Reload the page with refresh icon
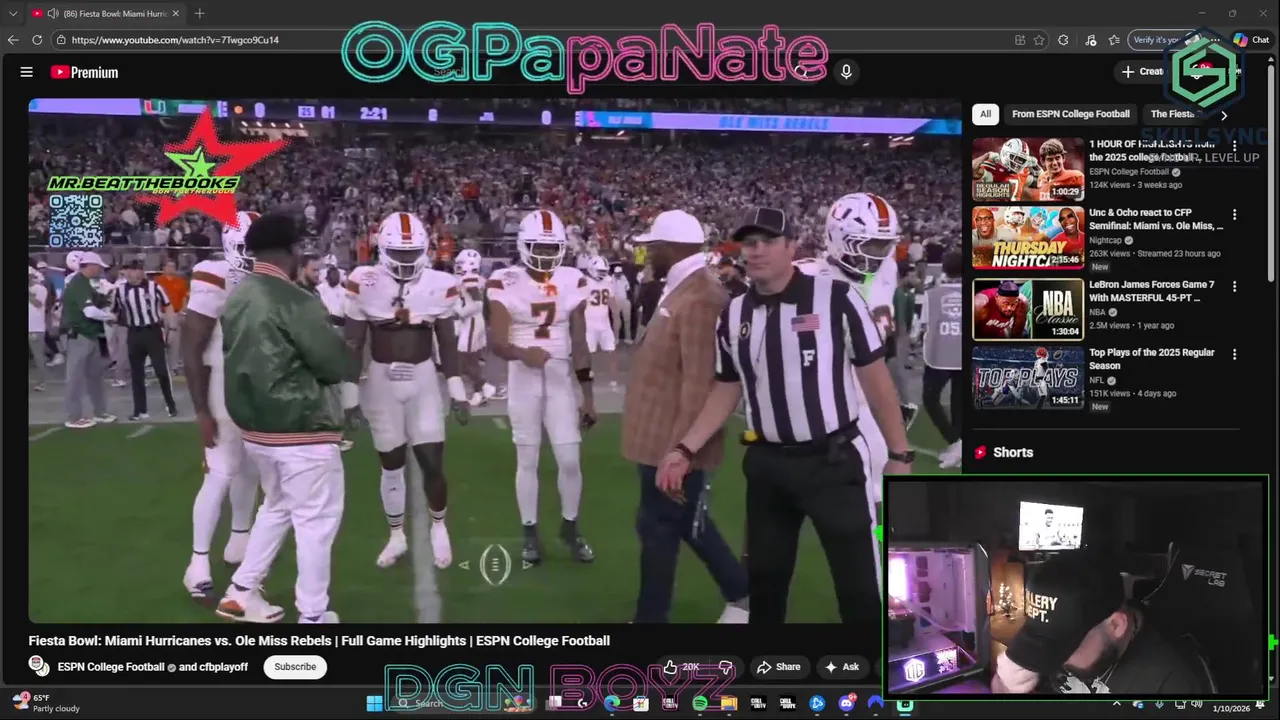Image resolution: width=1280 pixels, height=720 pixels. (37, 40)
